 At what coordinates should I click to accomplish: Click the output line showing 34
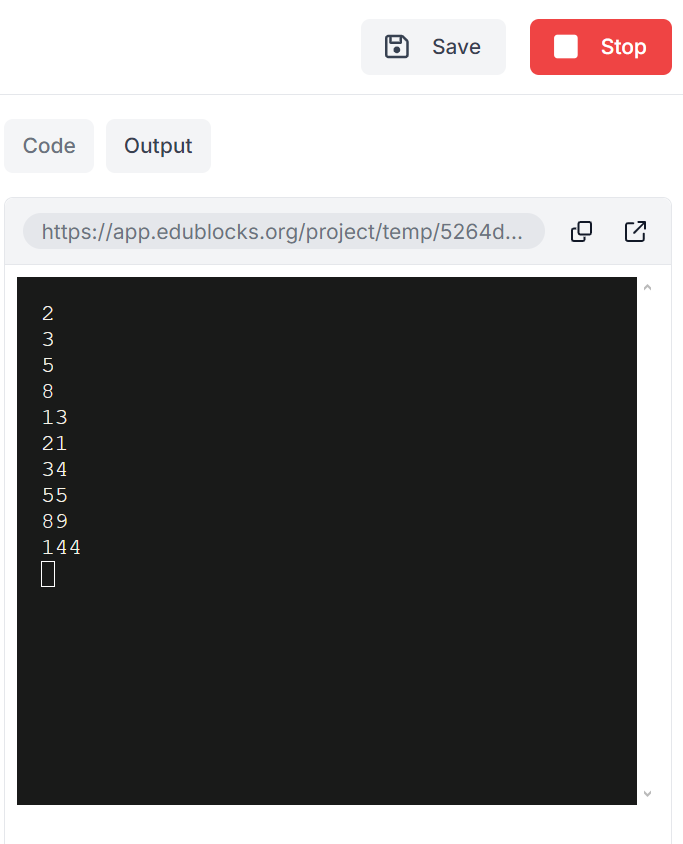pyautogui.click(x=55, y=469)
